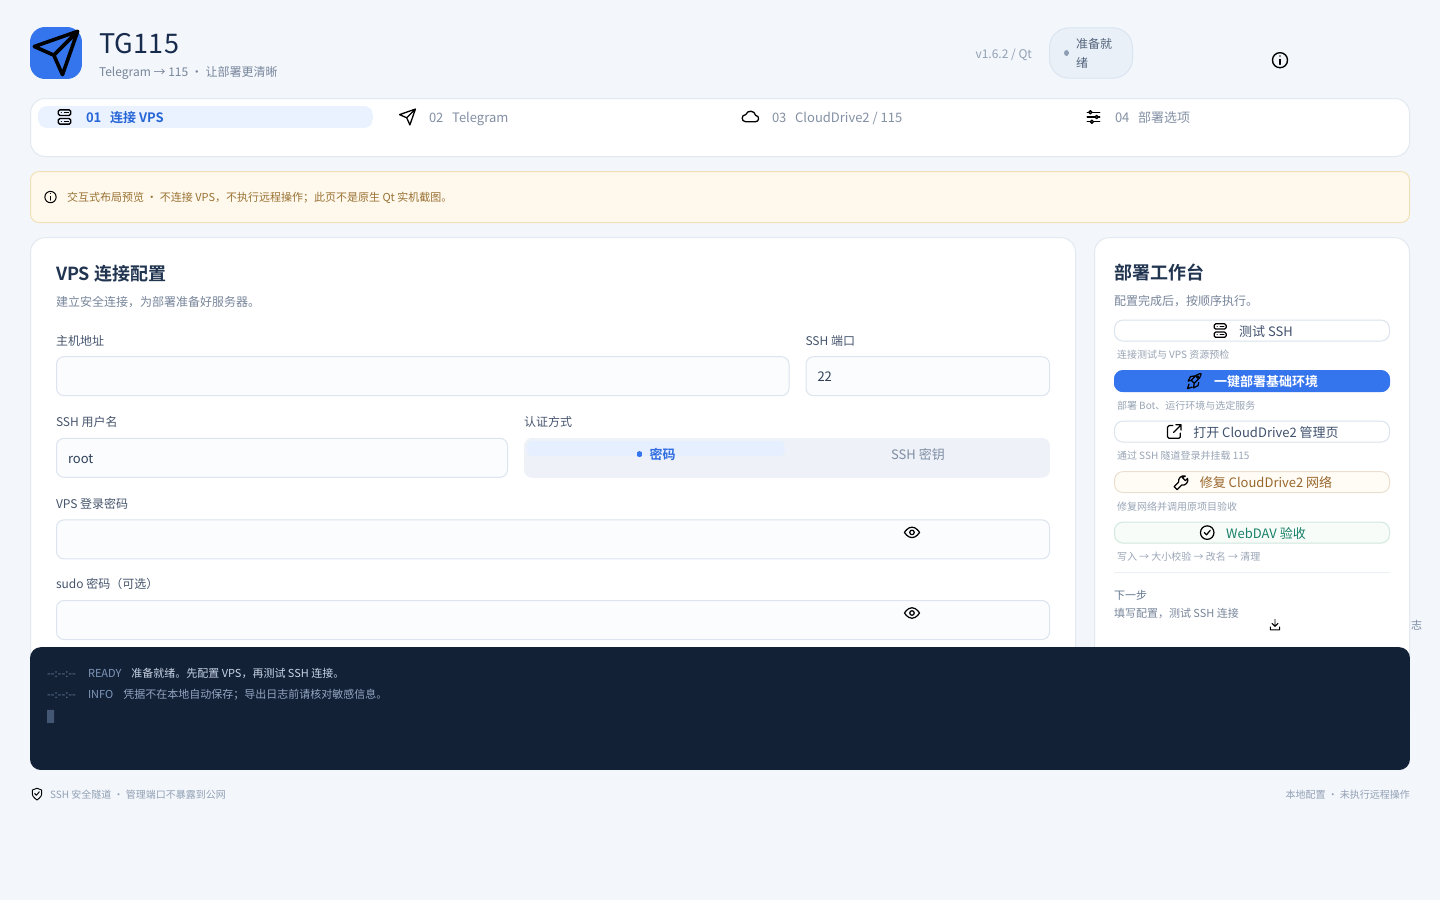1440x900 pixels.
Task: Run the 测试 SSH button
Action: point(1252,331)
